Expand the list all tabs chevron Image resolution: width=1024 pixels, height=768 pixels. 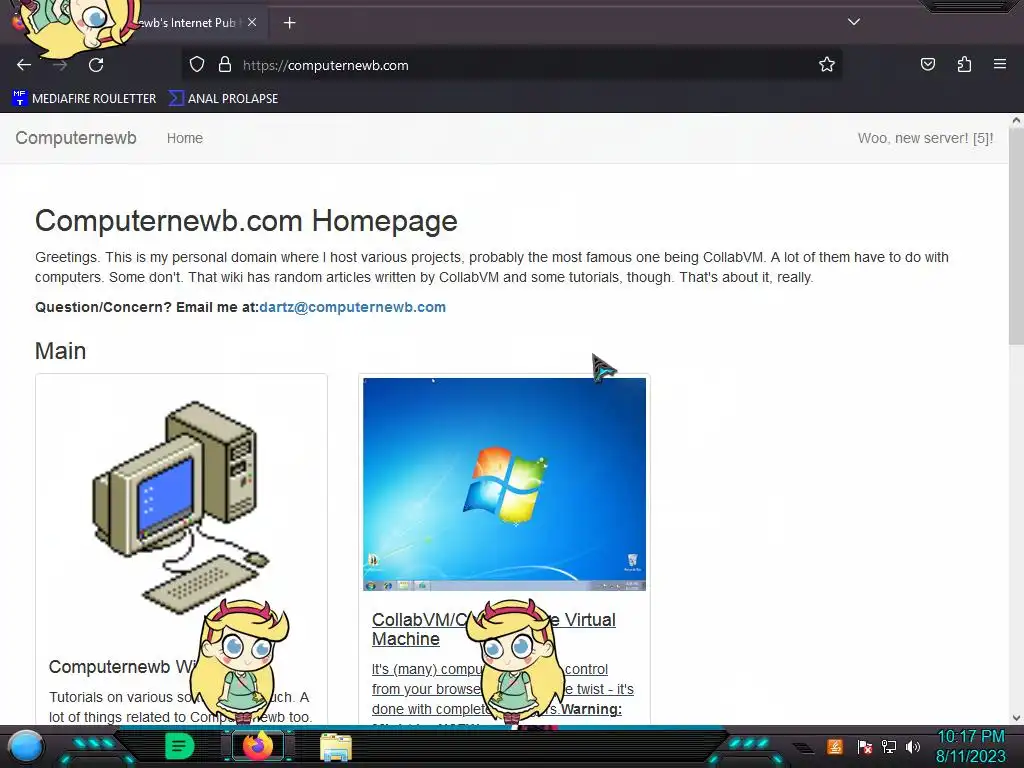pos(854,22)
